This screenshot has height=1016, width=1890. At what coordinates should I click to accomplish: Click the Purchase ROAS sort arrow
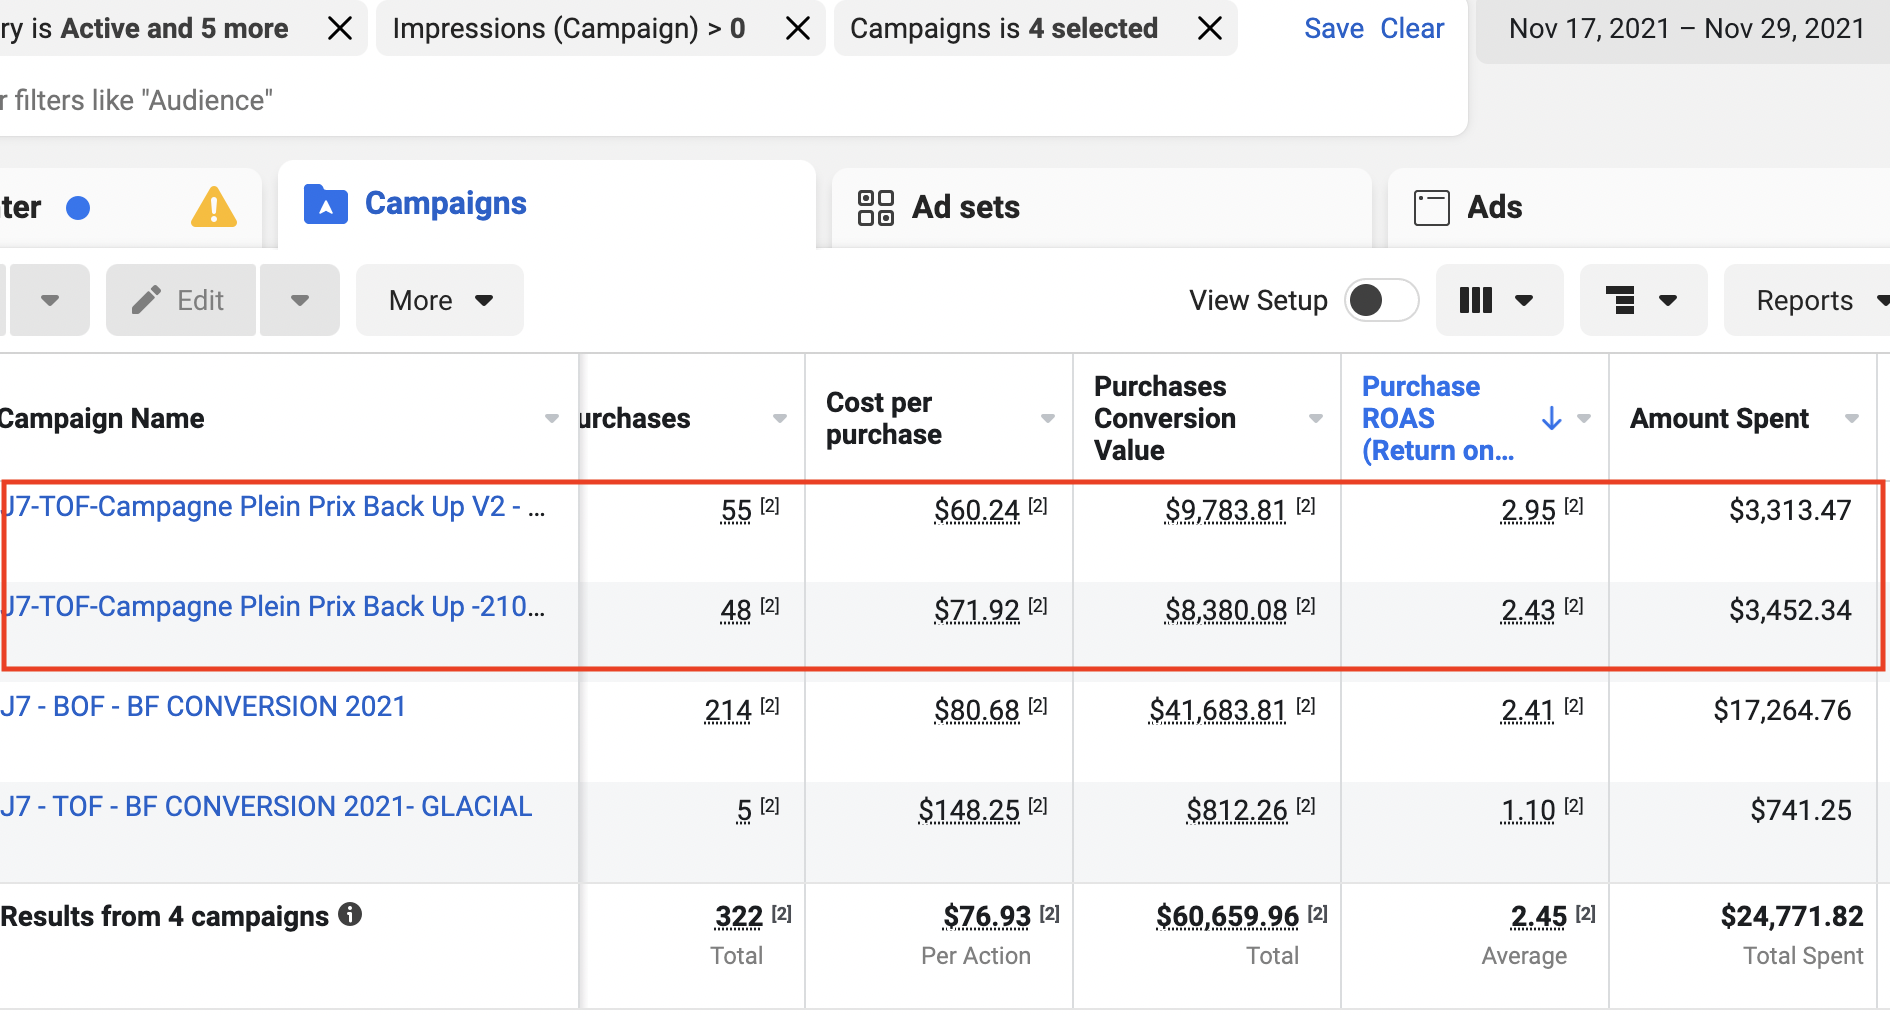[x=1551, y=418]
